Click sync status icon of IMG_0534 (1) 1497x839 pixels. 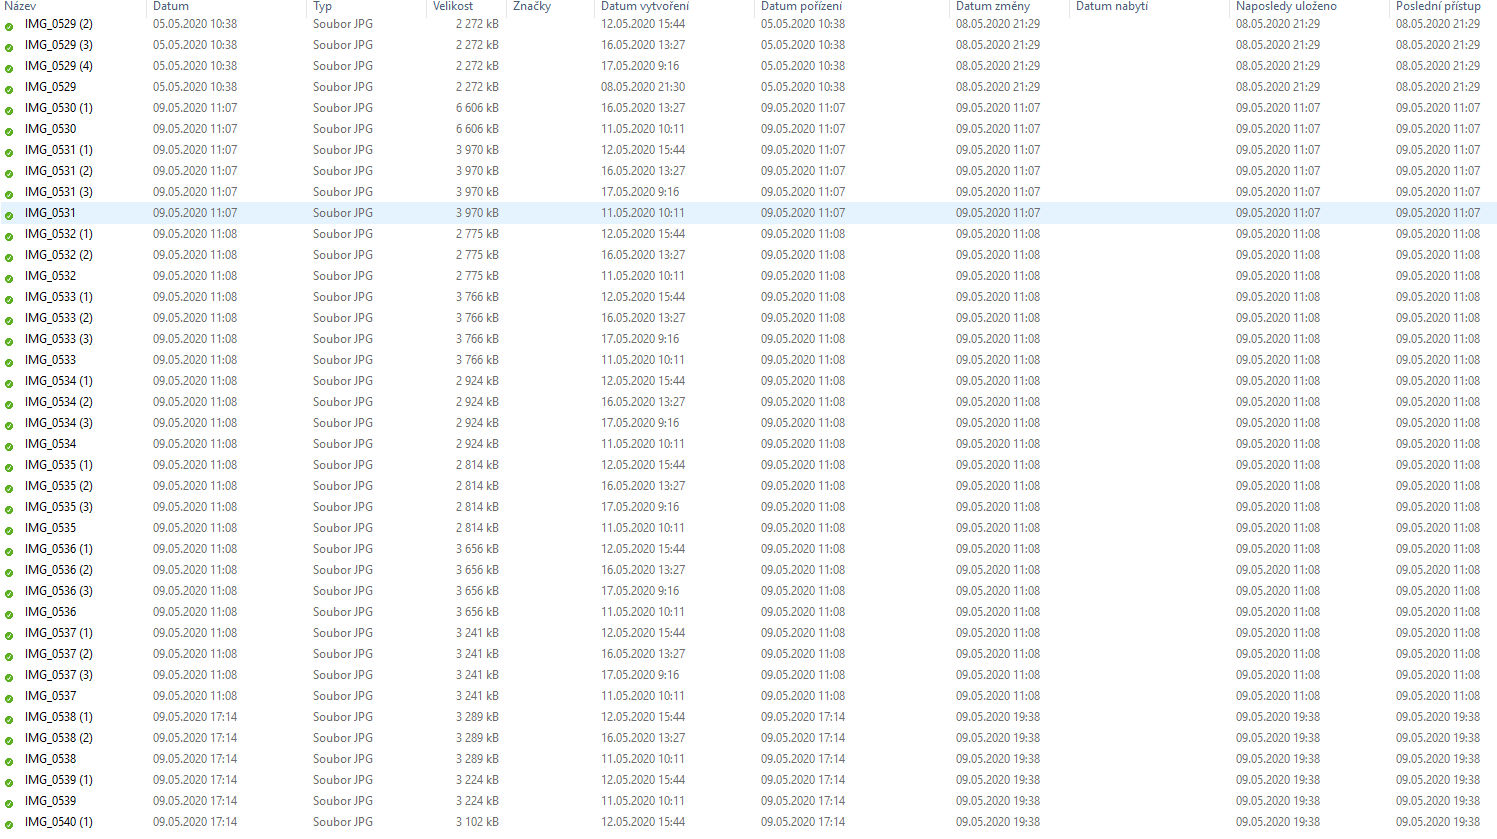pyautogui.click(x=9, y=382)
